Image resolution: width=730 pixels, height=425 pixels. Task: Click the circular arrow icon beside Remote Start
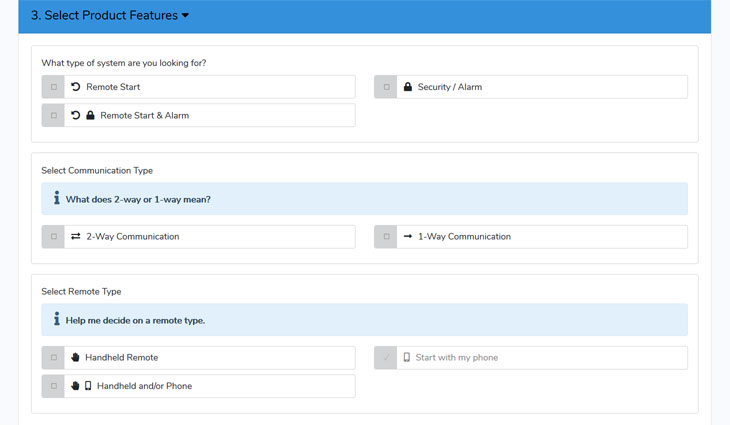(75, 87)
